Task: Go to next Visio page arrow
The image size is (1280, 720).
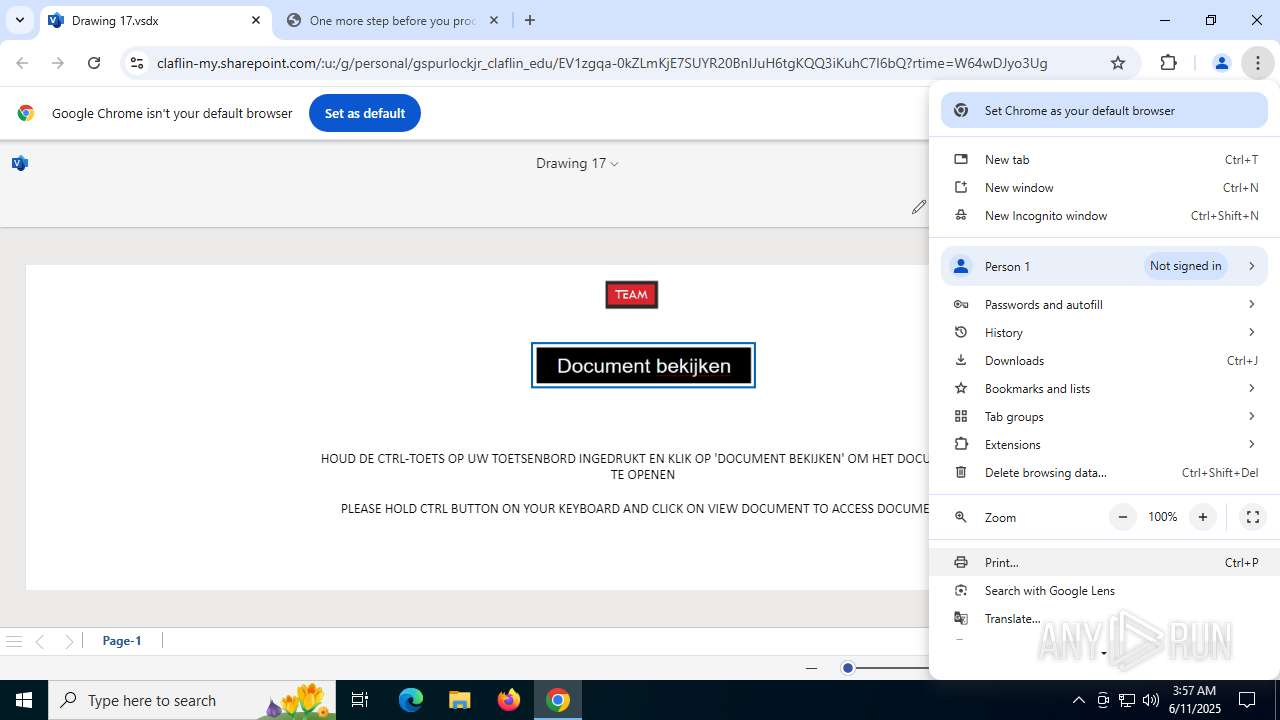Action: [68, 641]
